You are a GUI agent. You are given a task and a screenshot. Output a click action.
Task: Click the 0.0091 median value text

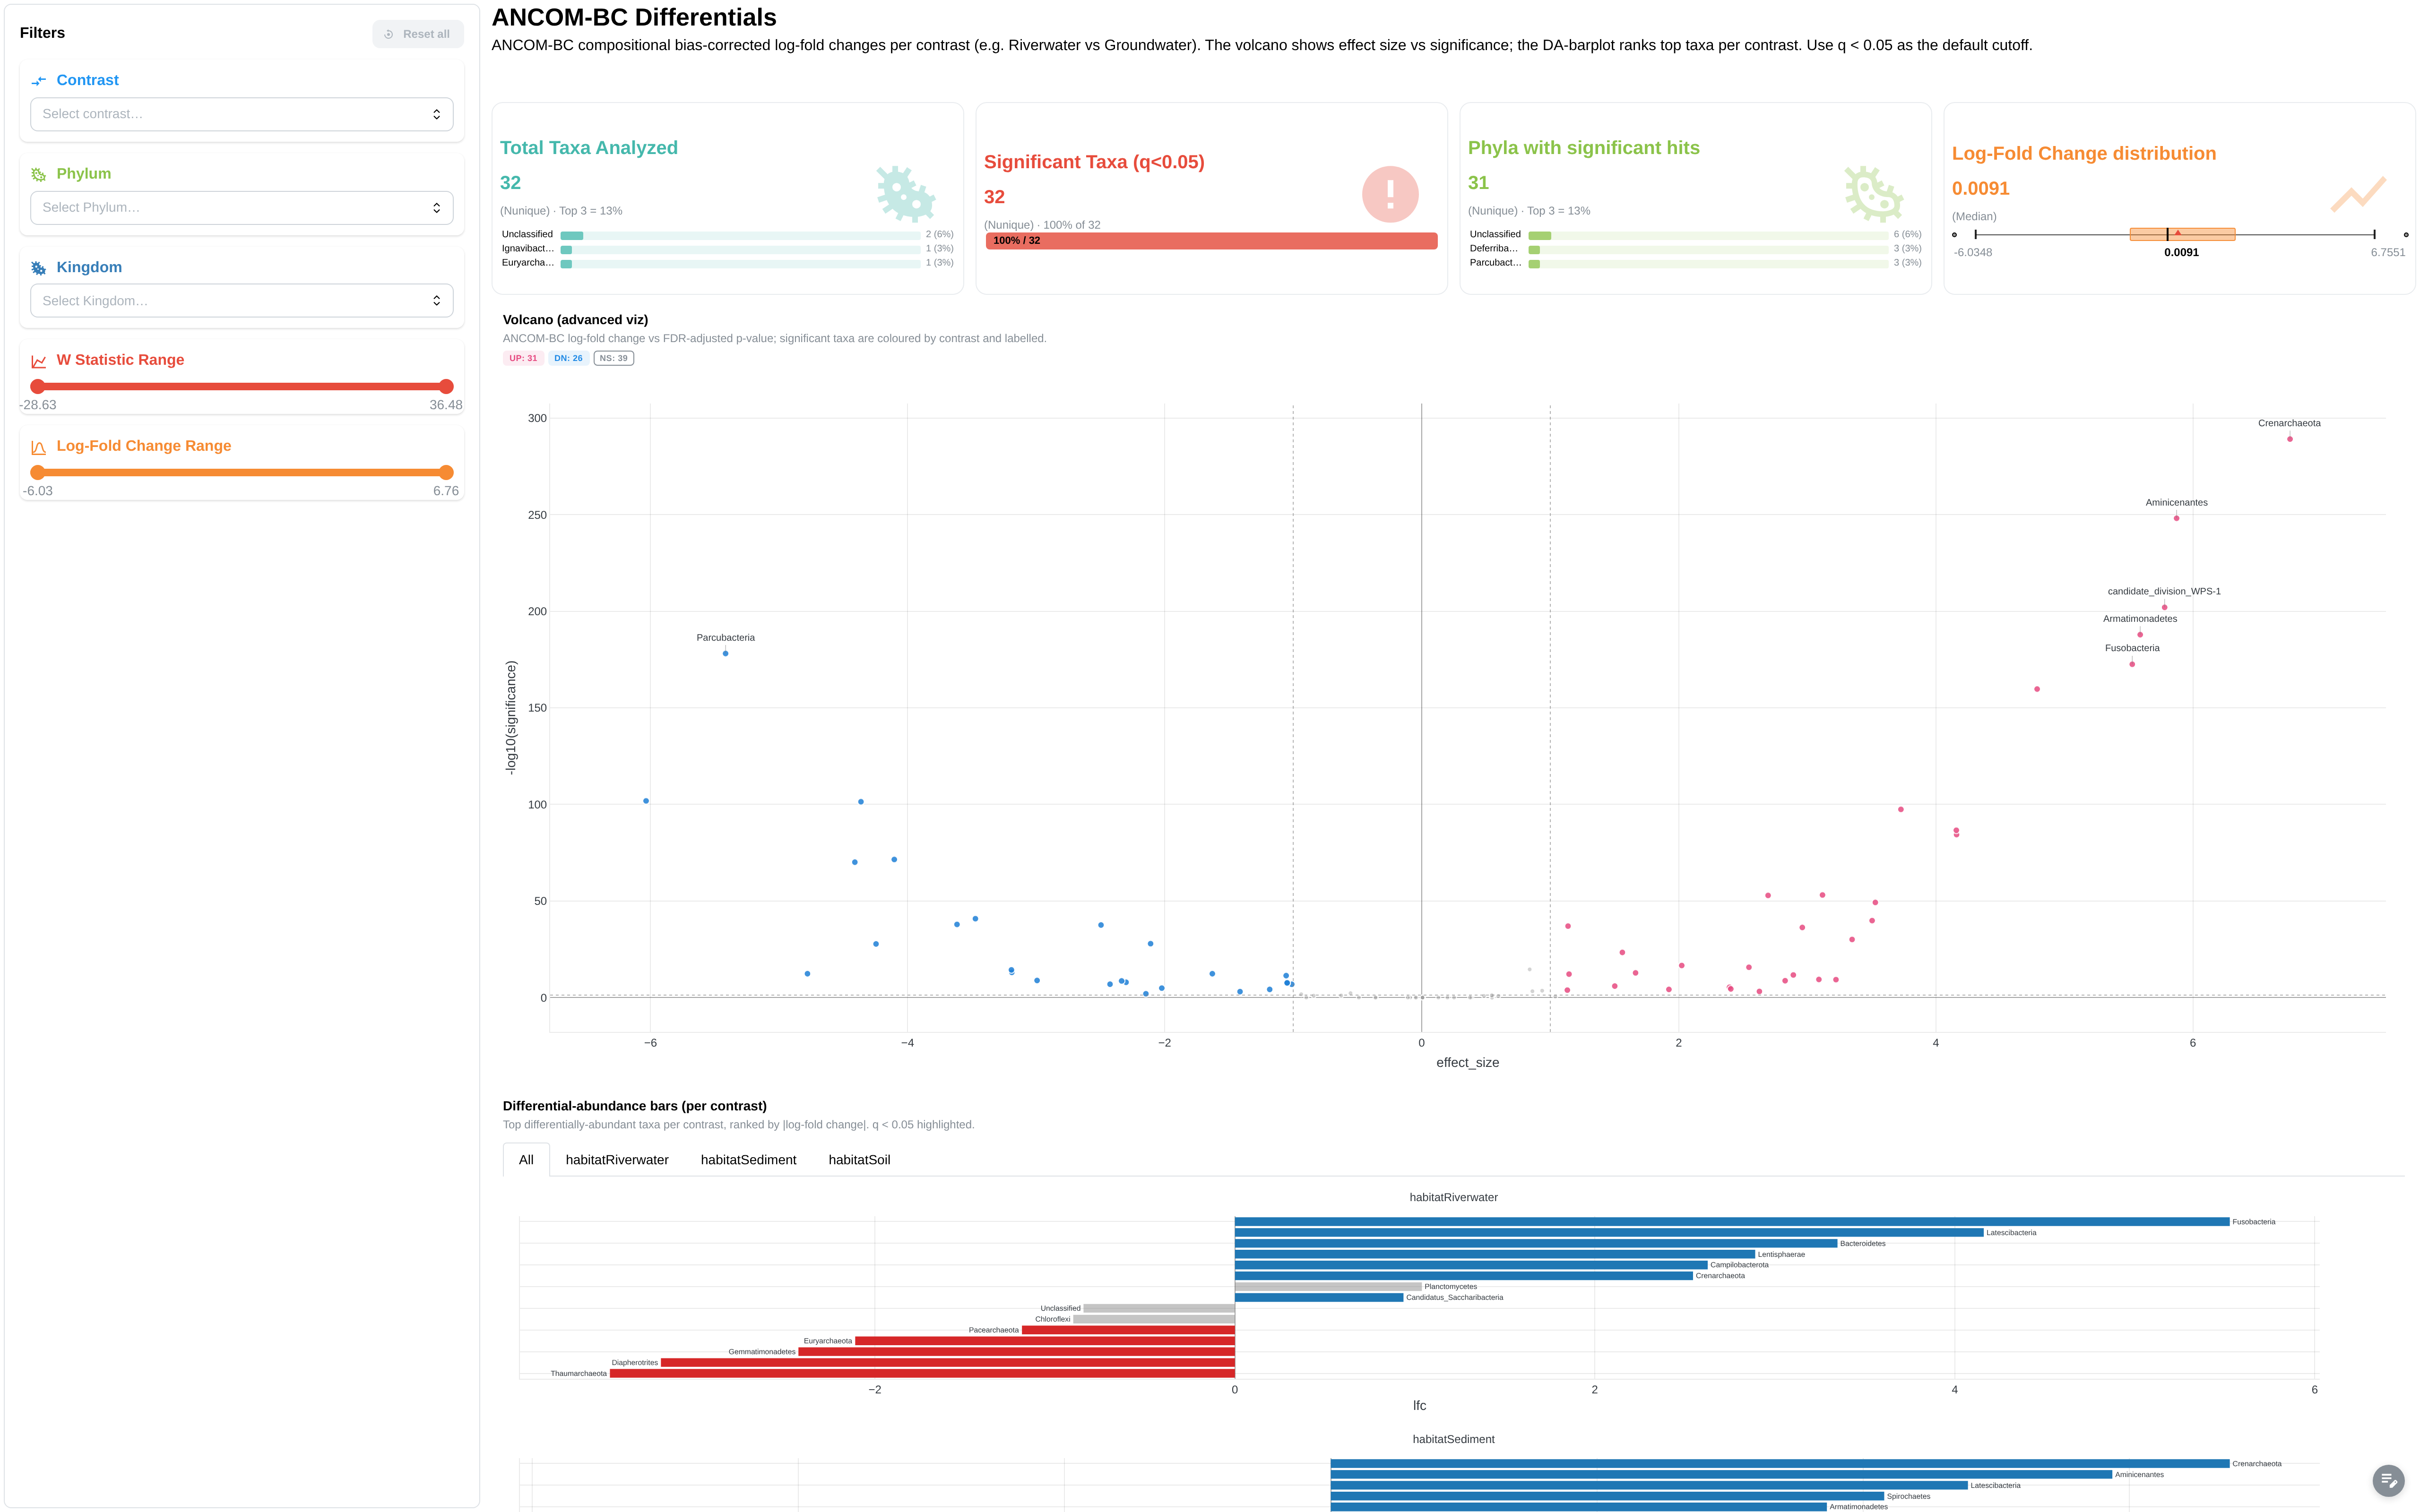click(1980, 189)
